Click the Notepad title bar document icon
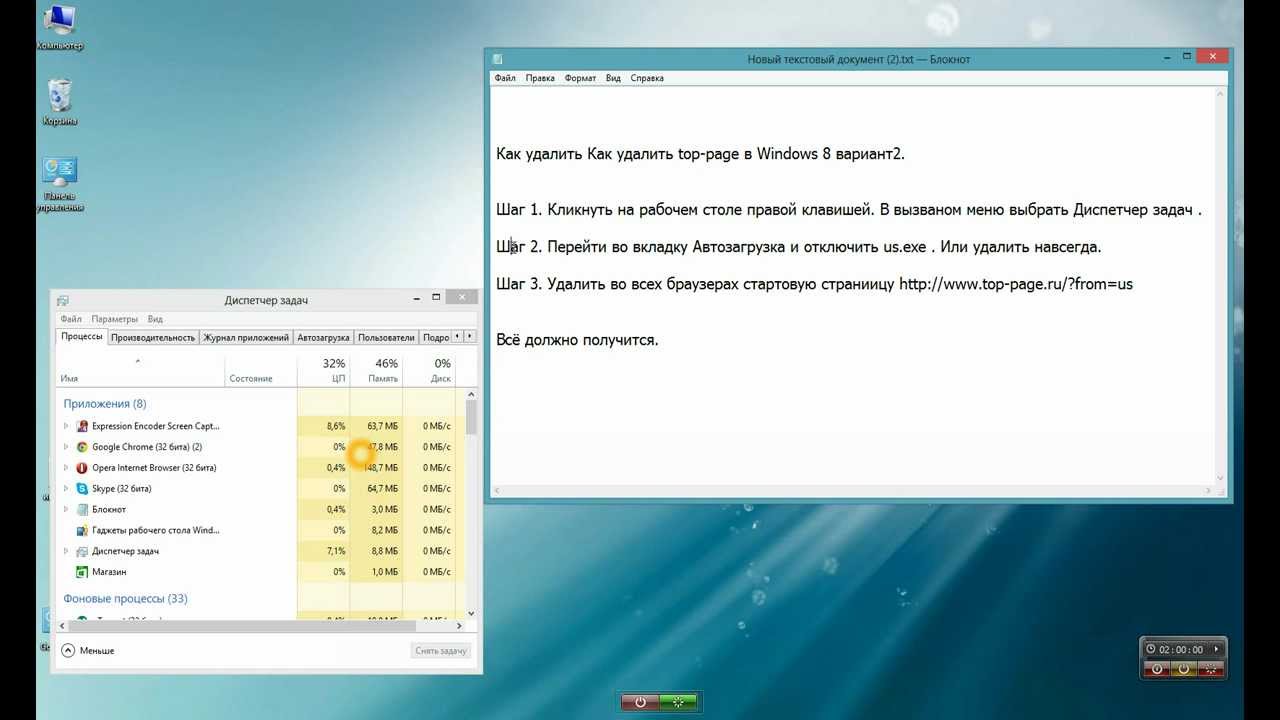 (497, 59)
